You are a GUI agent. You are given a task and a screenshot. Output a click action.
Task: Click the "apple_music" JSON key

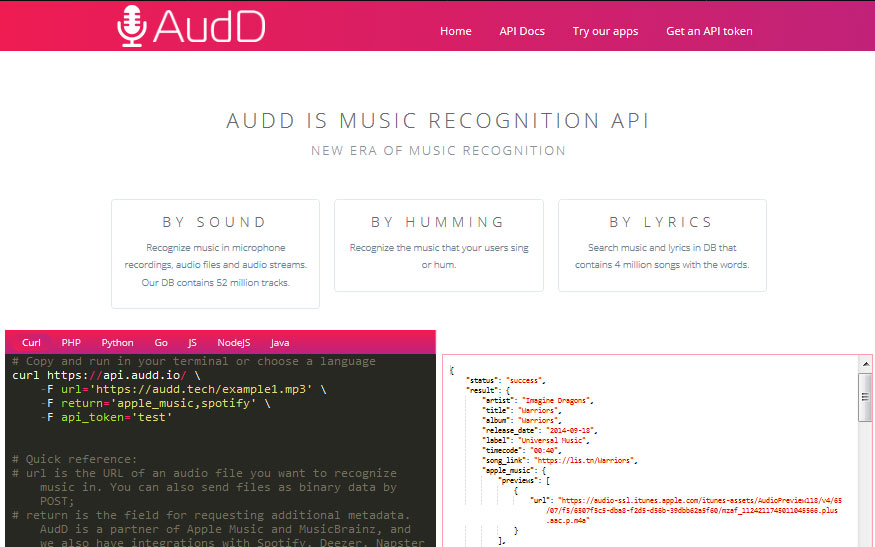tap(507, 471)
